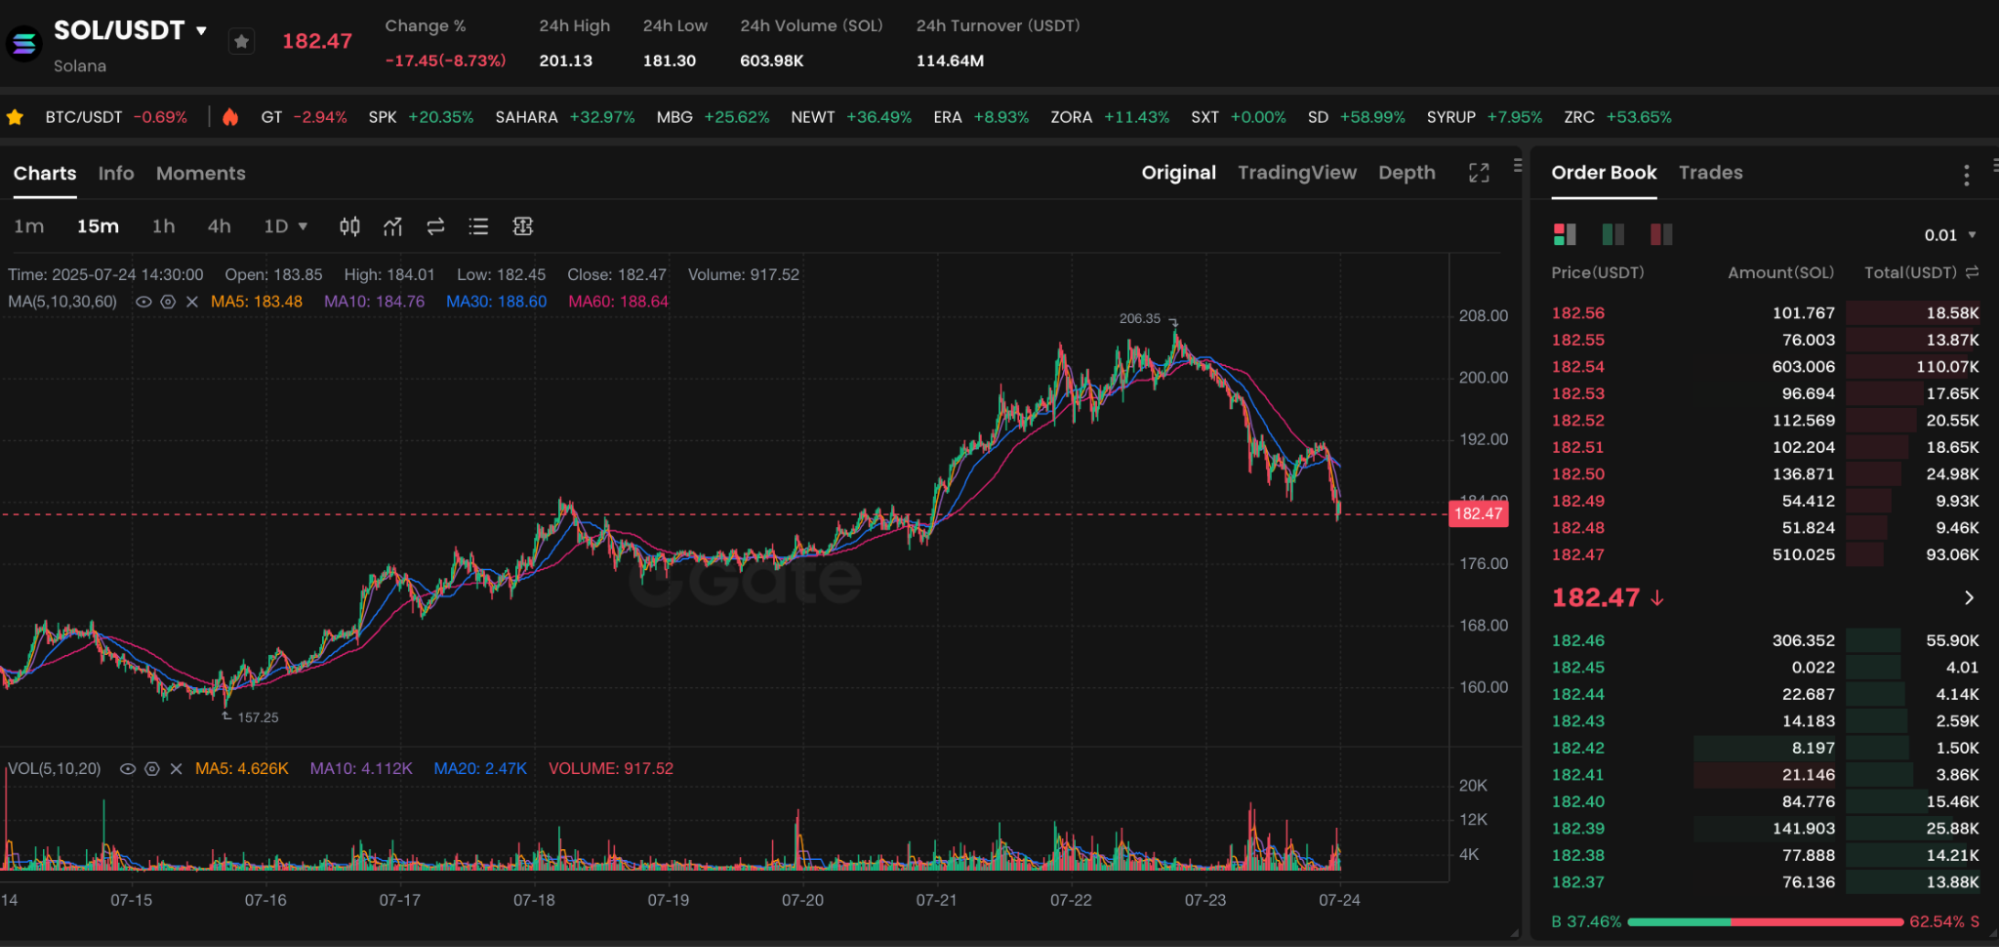The image size is (1999, 947).
Task: Open SPK ticker showing +20.35%
Action: 421,117
